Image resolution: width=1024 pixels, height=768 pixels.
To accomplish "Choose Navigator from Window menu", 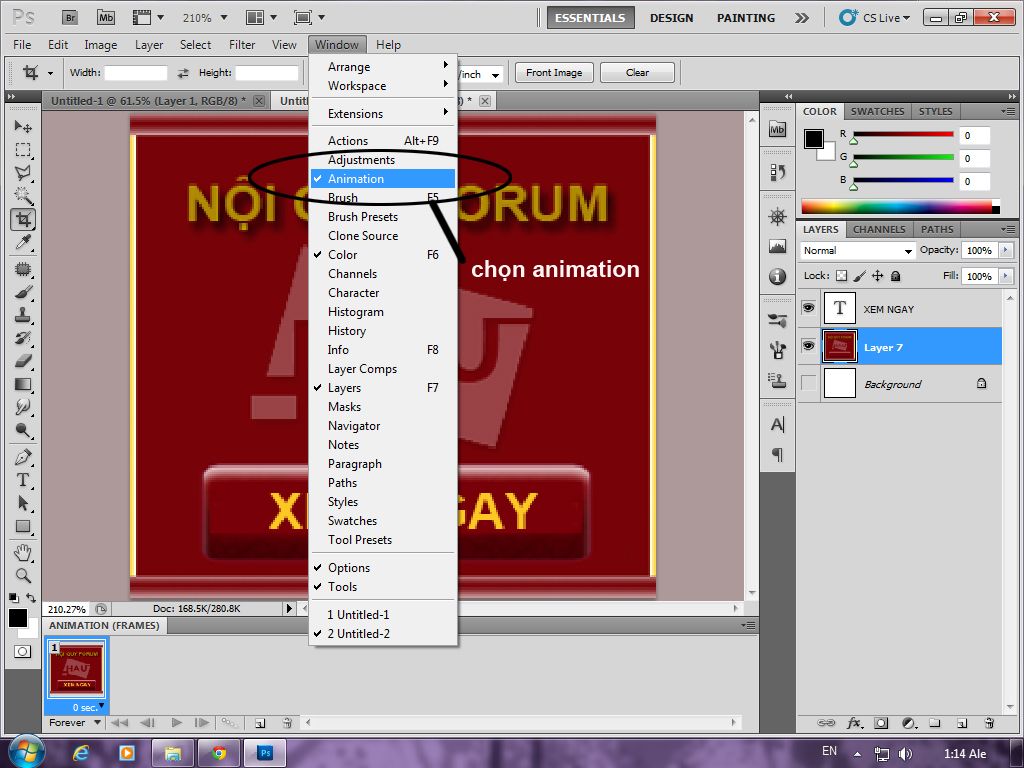I will tap(383, 426).
